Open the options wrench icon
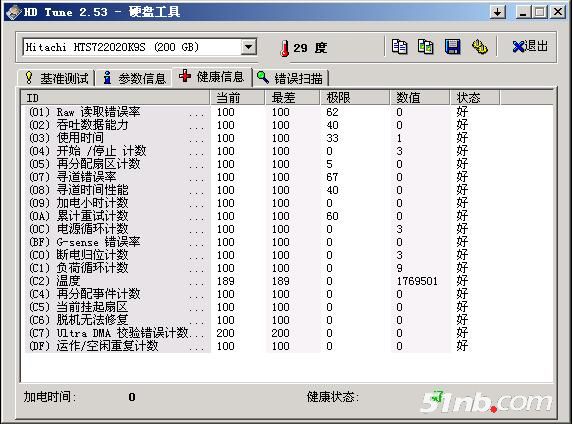 (x=479, y=47)
